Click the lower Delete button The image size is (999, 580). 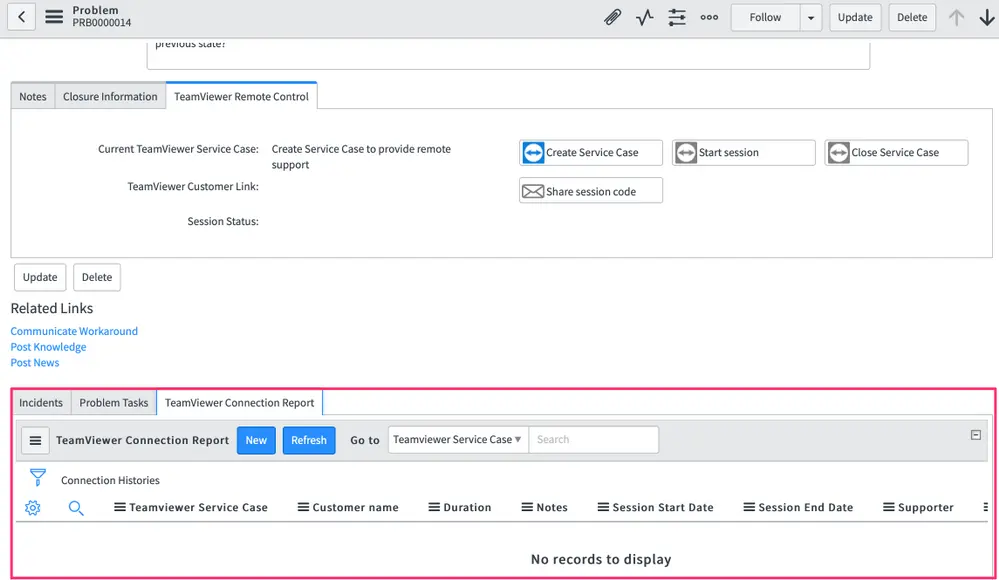pyautogui.click(x=97, y=277)
